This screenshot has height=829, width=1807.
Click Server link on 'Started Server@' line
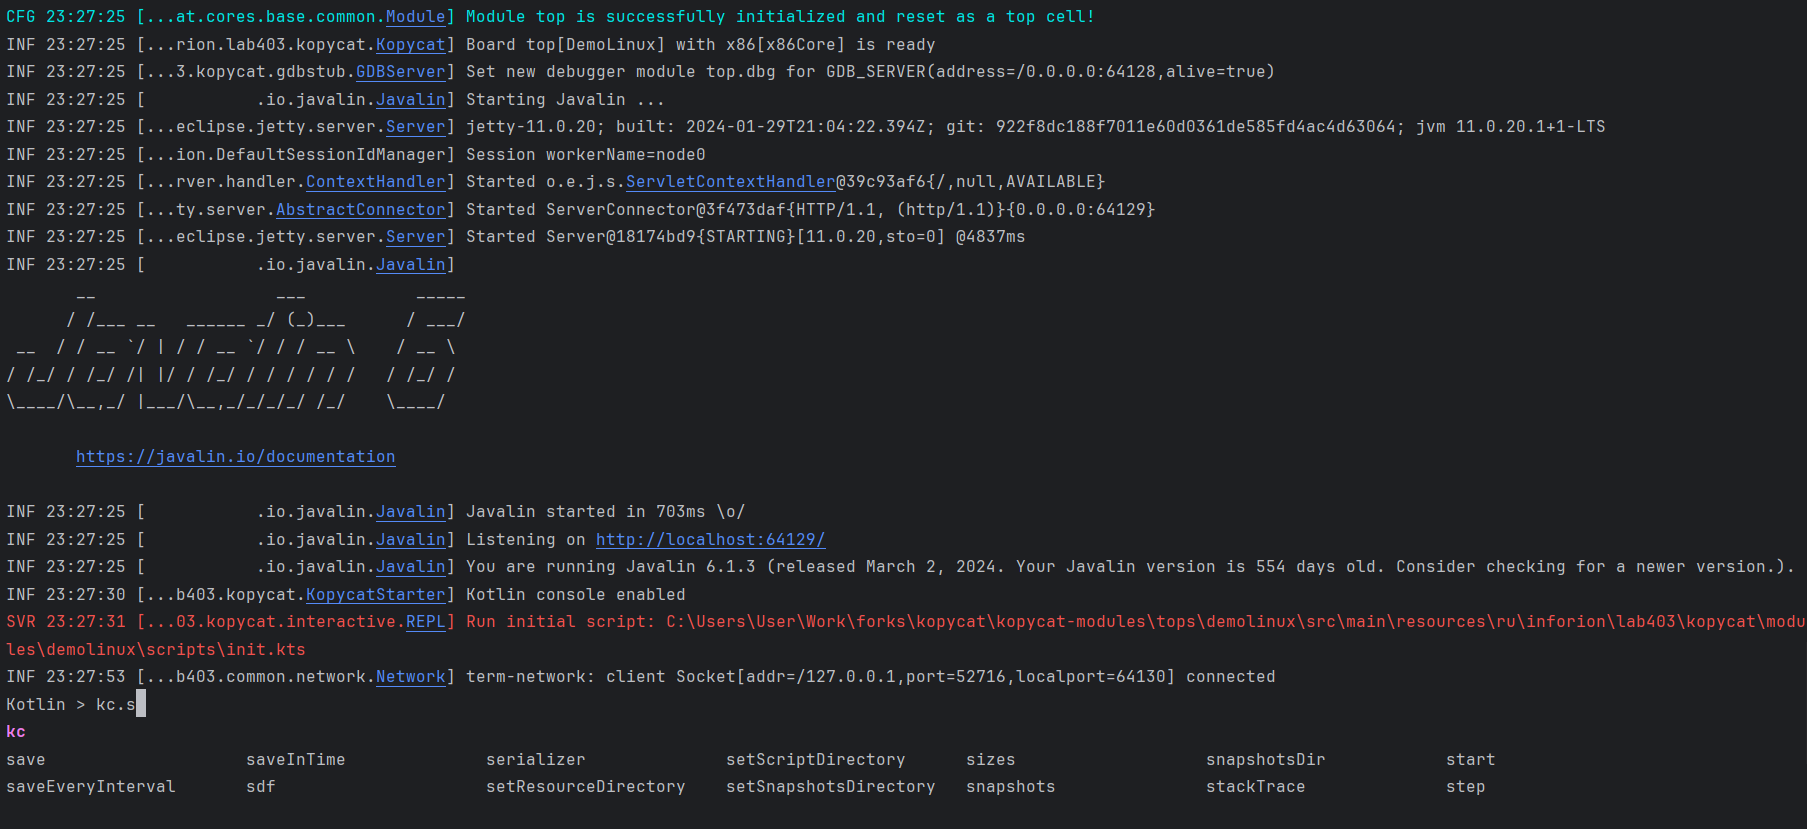click(x=416, y=237)
